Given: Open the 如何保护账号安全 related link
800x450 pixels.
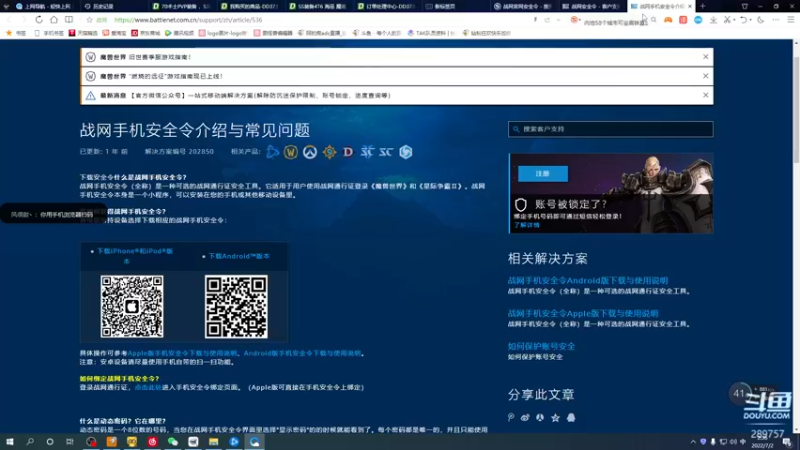Looking at the screenshot, I should (541, 346).
